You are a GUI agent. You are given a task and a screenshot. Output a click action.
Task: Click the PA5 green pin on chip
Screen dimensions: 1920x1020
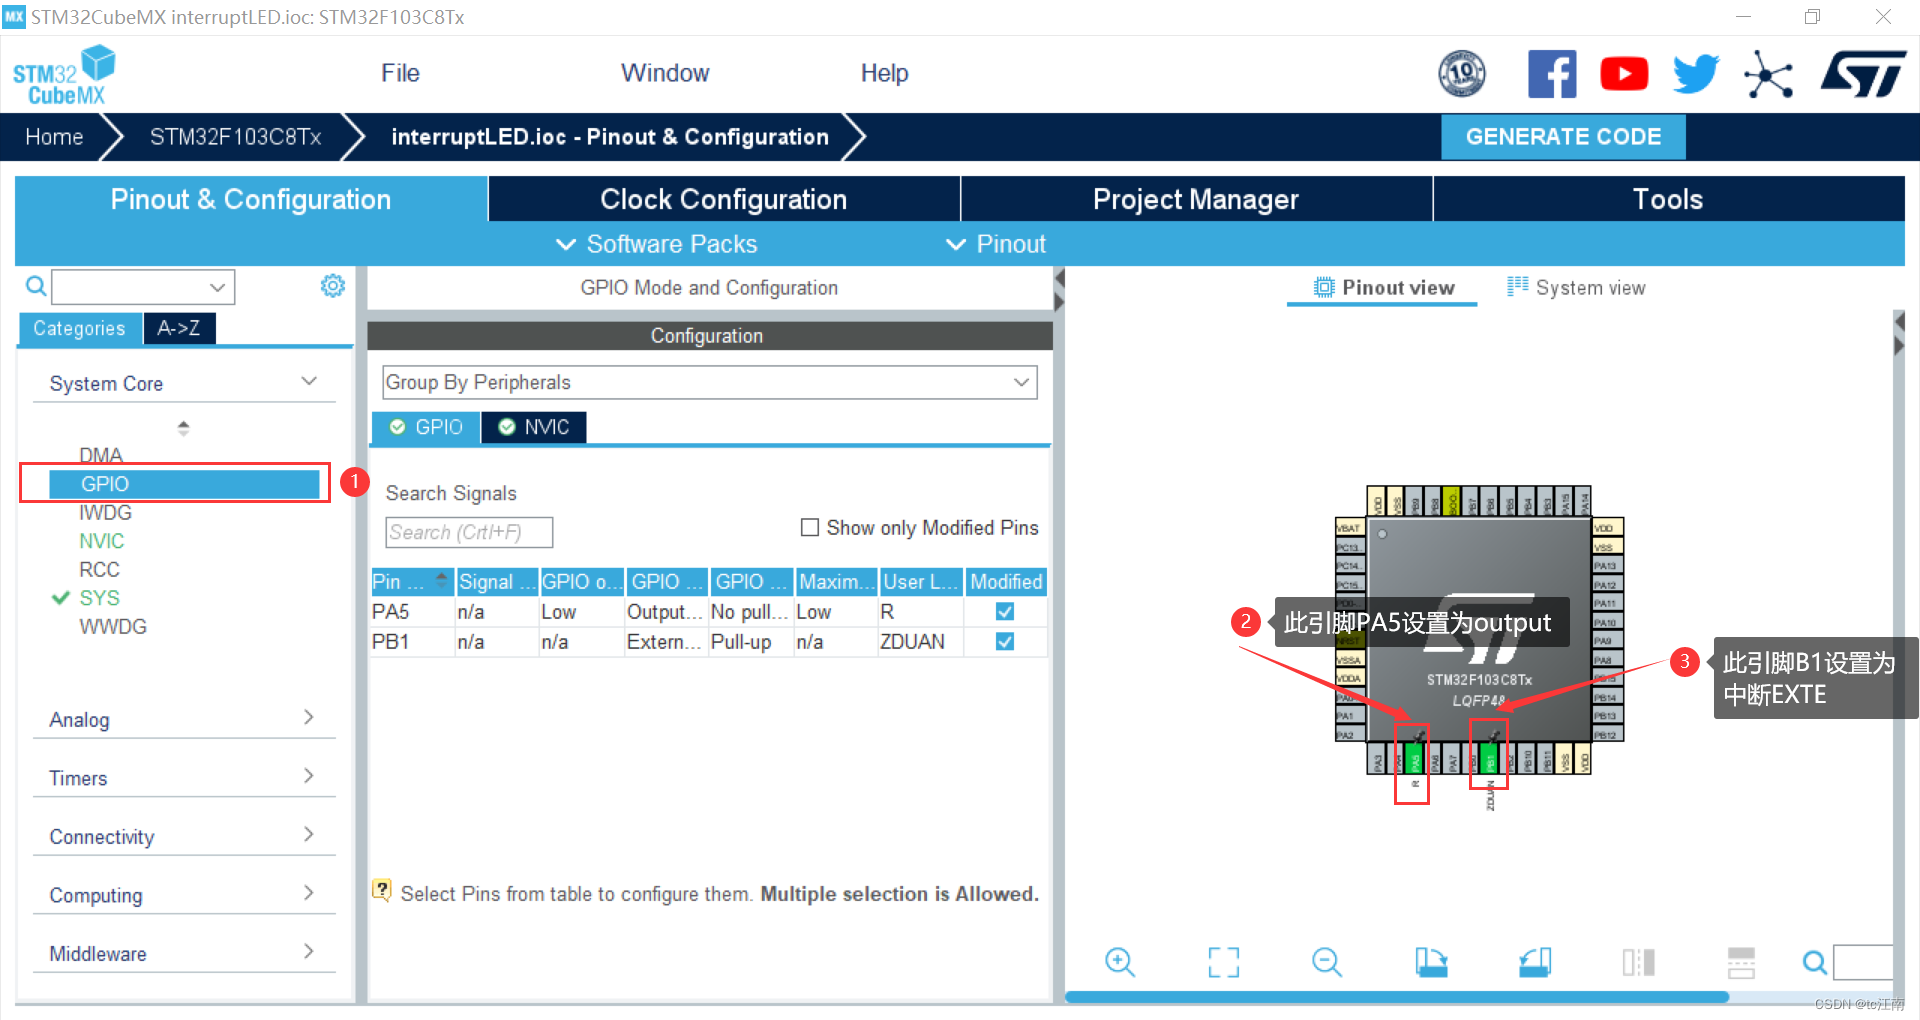click(x=1415, y=759)
